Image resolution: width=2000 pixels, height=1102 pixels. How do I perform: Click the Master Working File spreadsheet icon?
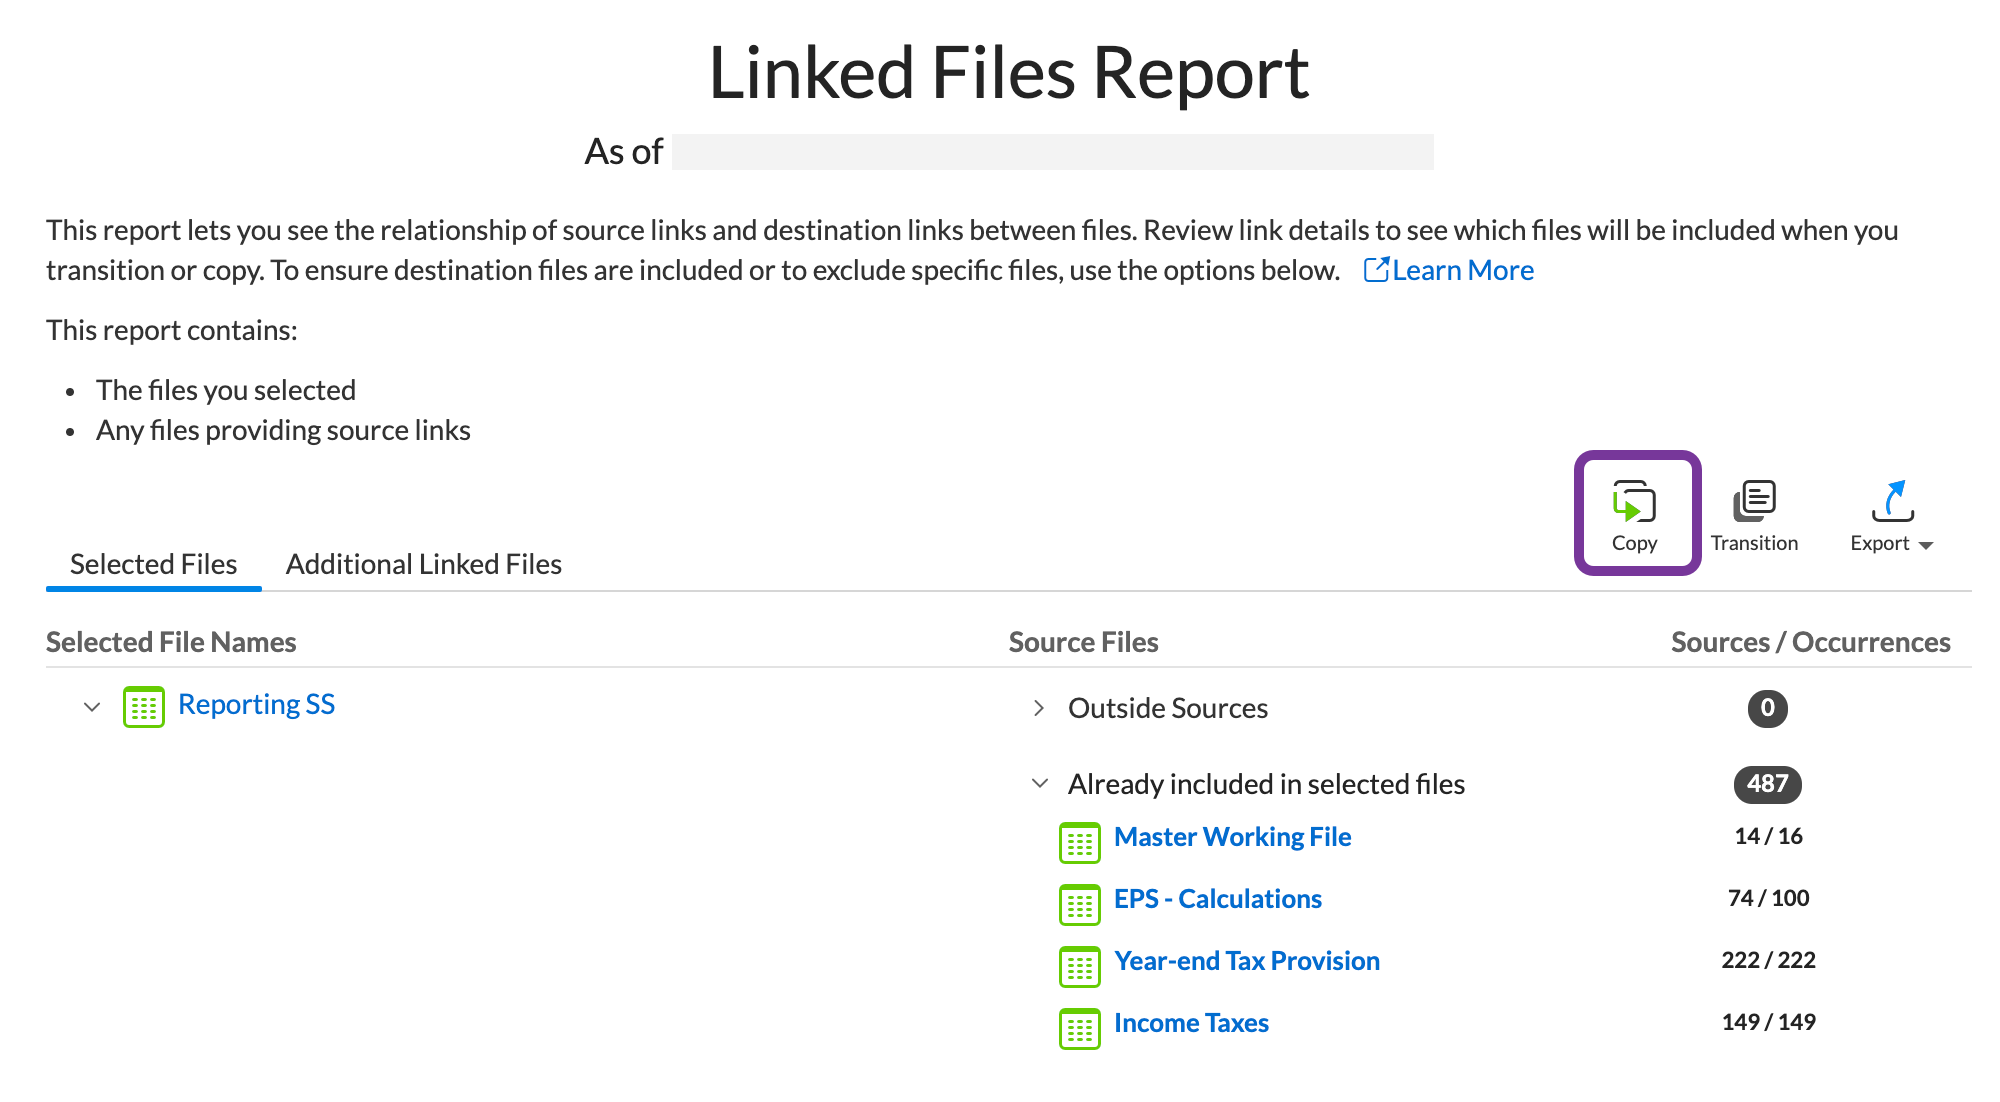(1079, 843)
